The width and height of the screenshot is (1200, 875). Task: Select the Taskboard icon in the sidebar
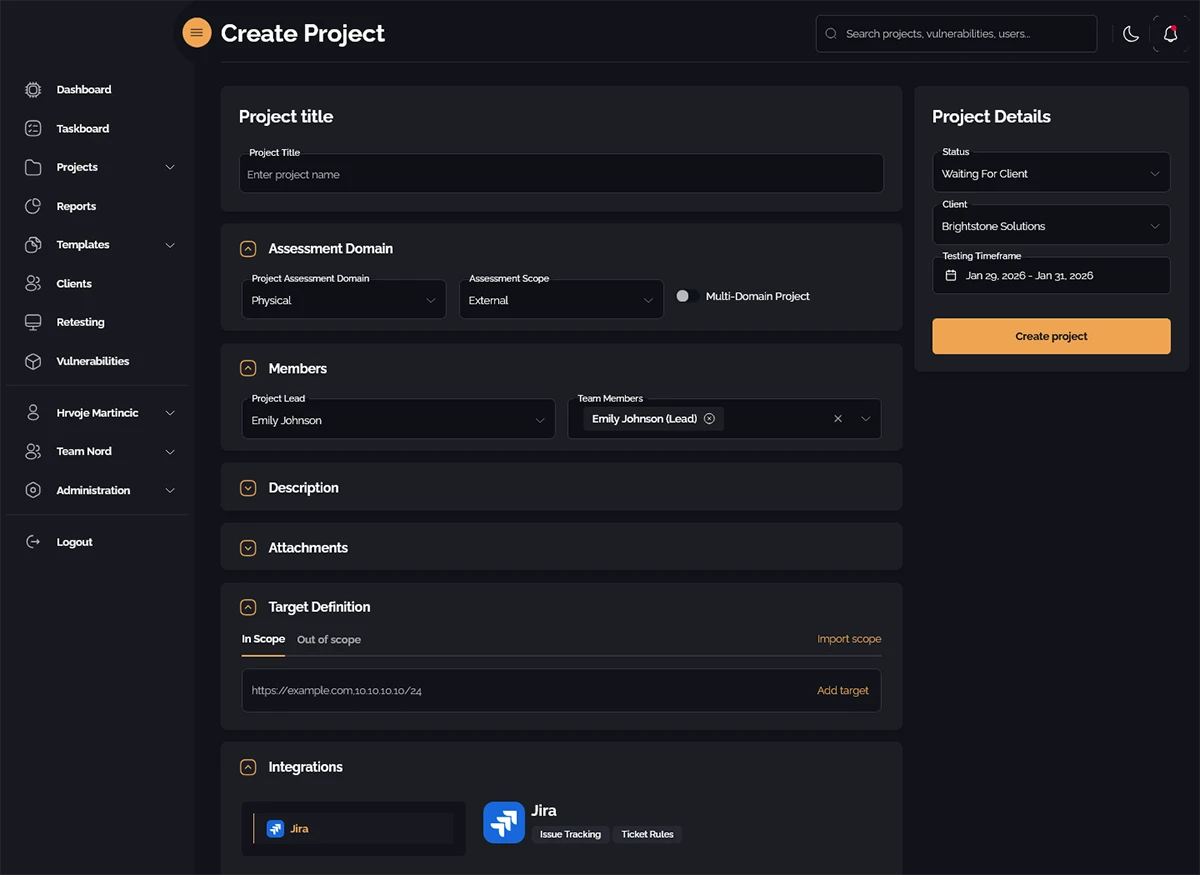[x=32, y=128]
